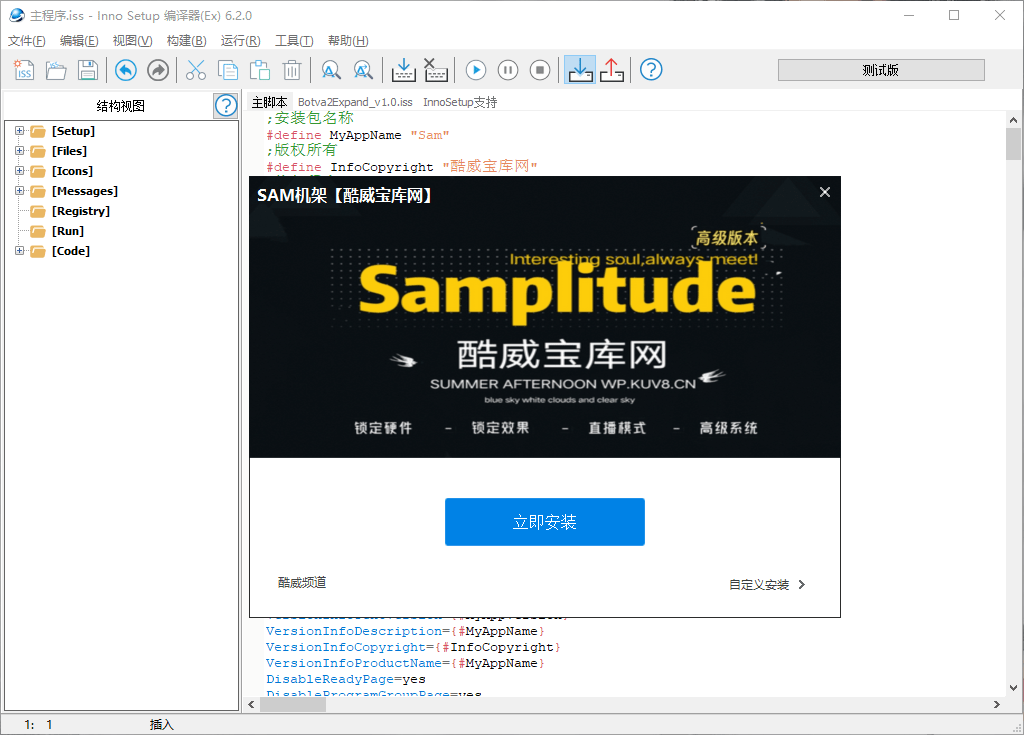Expand the [Code] tree node
1024x735 pixels.
coord(20,251)
